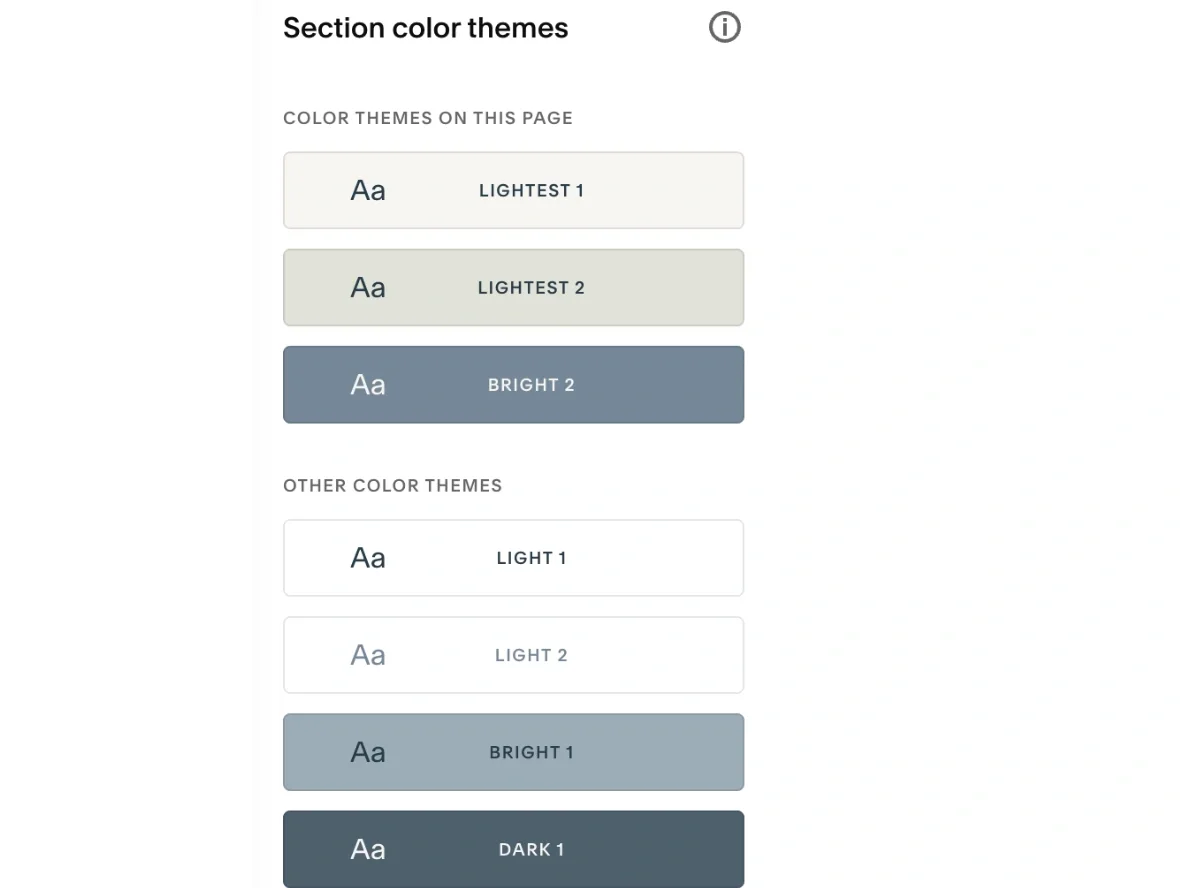Viewport: 1184px width, 888px height.
Task: Click the Aa preview in Lightest 1
Action: click(x=368, y=191)
